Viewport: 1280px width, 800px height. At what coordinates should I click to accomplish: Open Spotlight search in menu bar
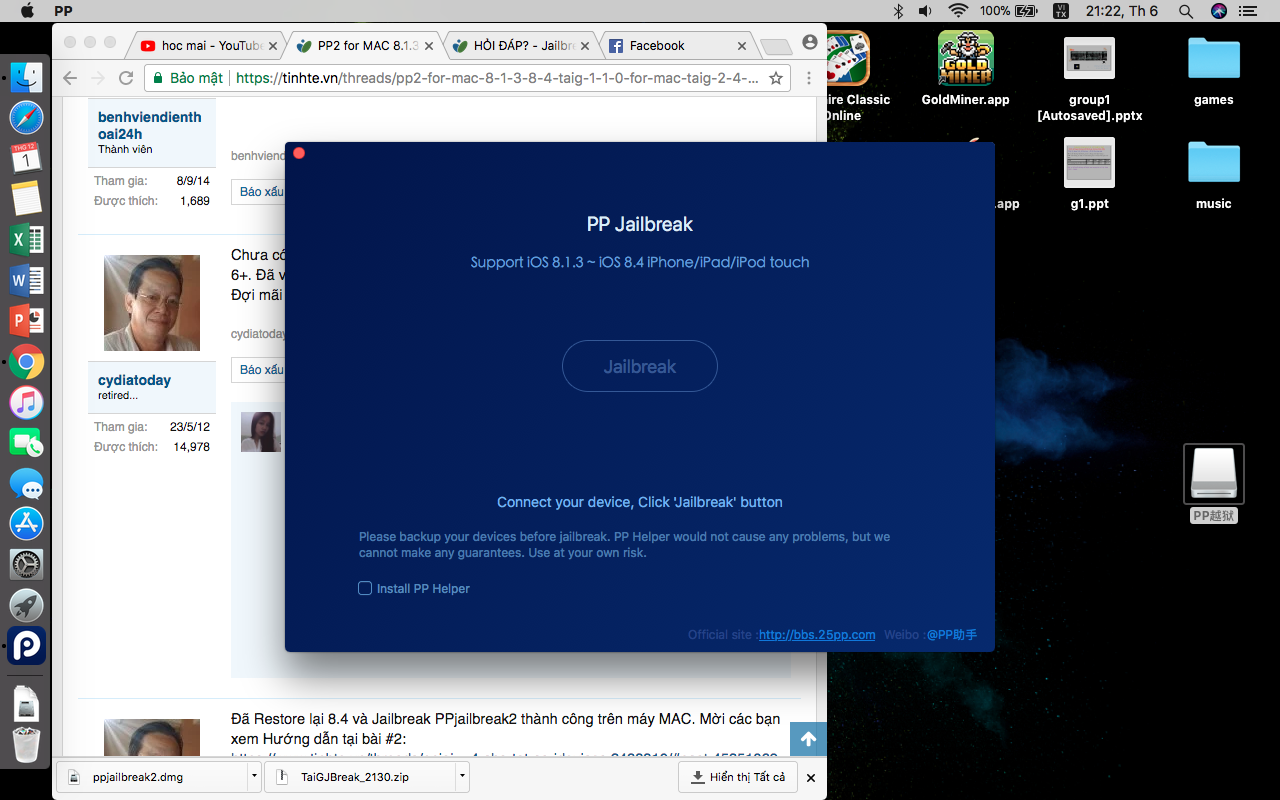1185,11
